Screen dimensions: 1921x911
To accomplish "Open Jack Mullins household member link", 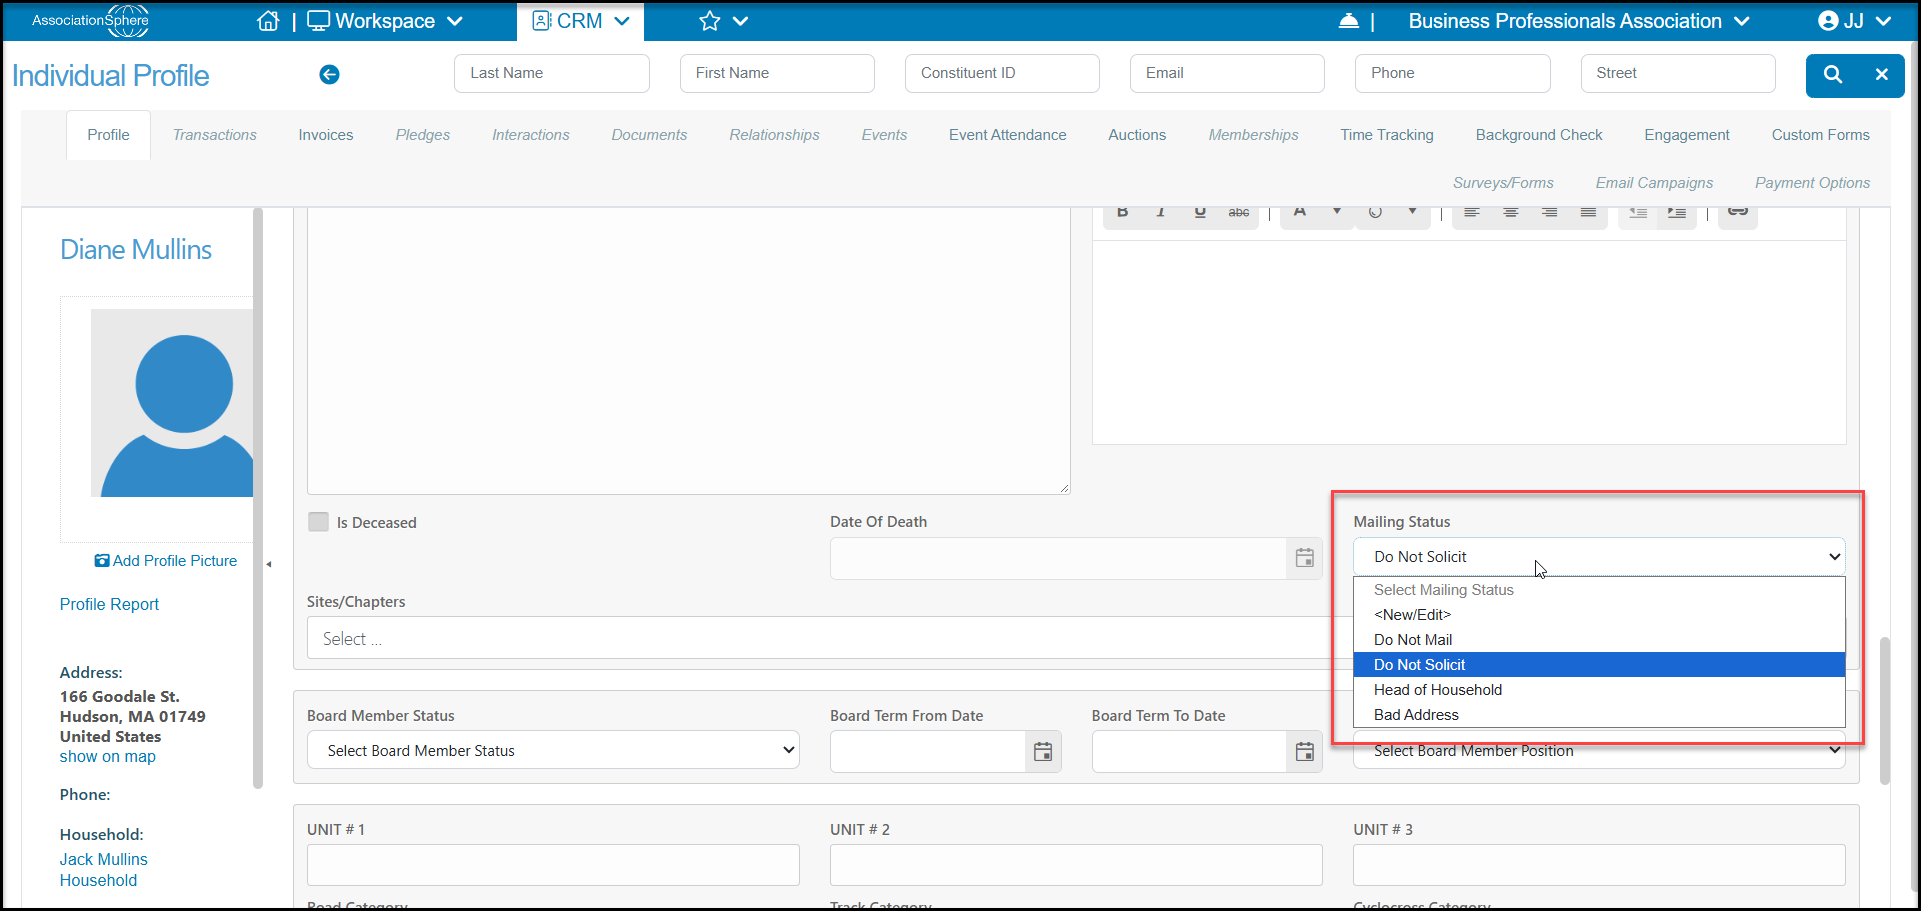I will click(x=104, y=860).
